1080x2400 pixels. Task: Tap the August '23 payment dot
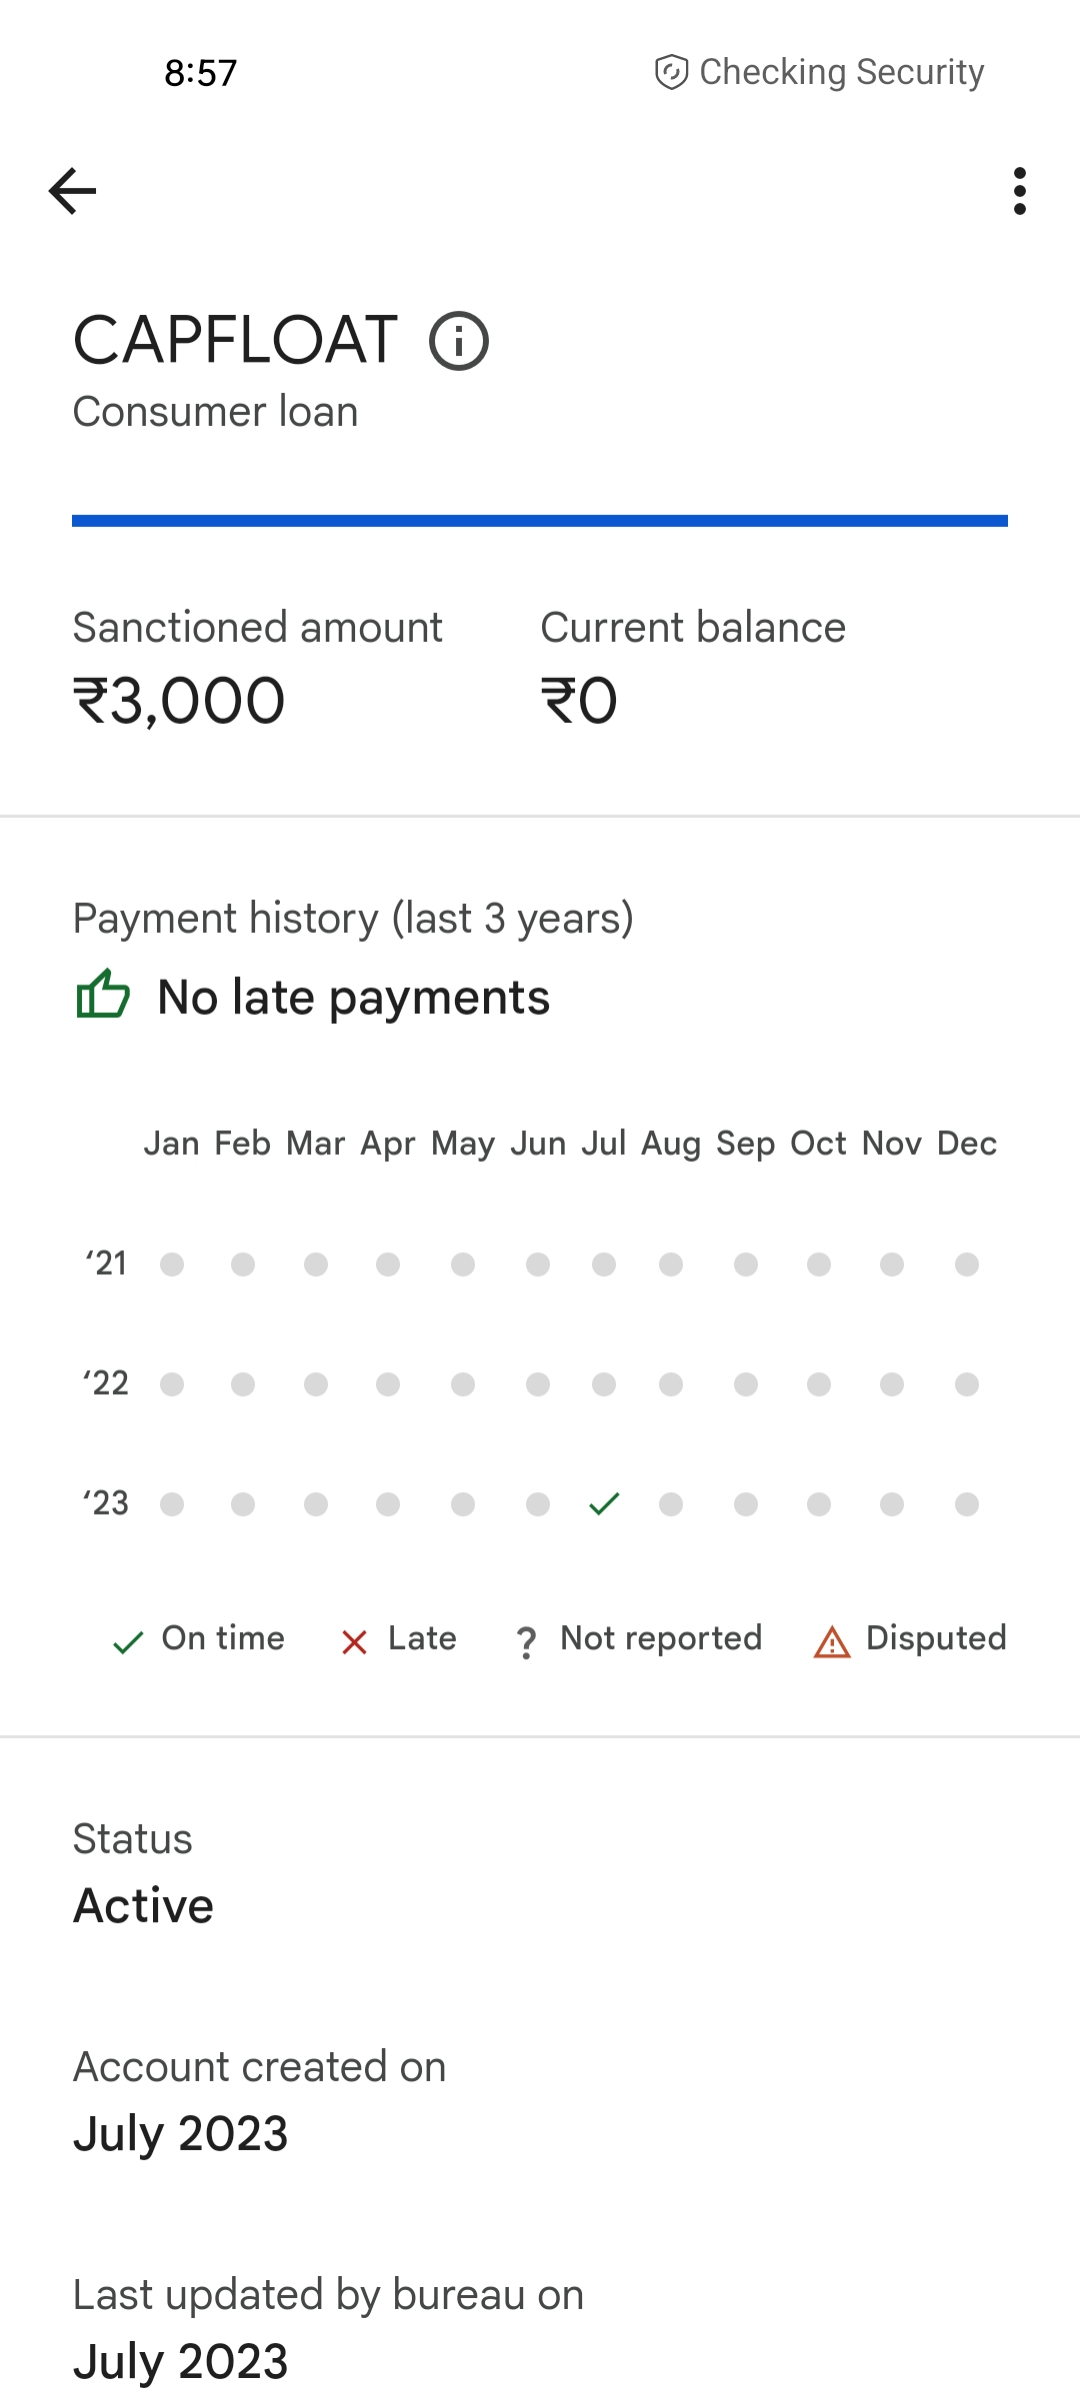click(x=671, y=1504)
